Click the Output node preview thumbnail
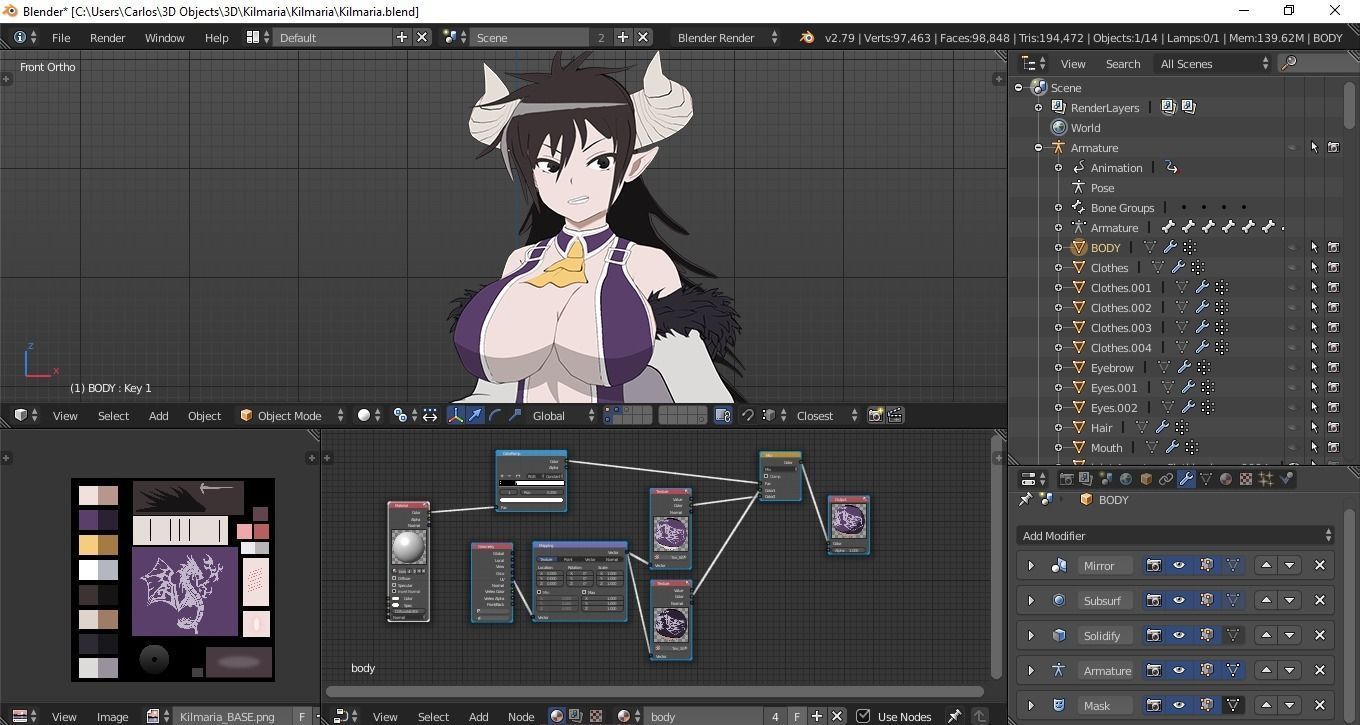Screen dimensions: 1360x725 tap(848, 522)
